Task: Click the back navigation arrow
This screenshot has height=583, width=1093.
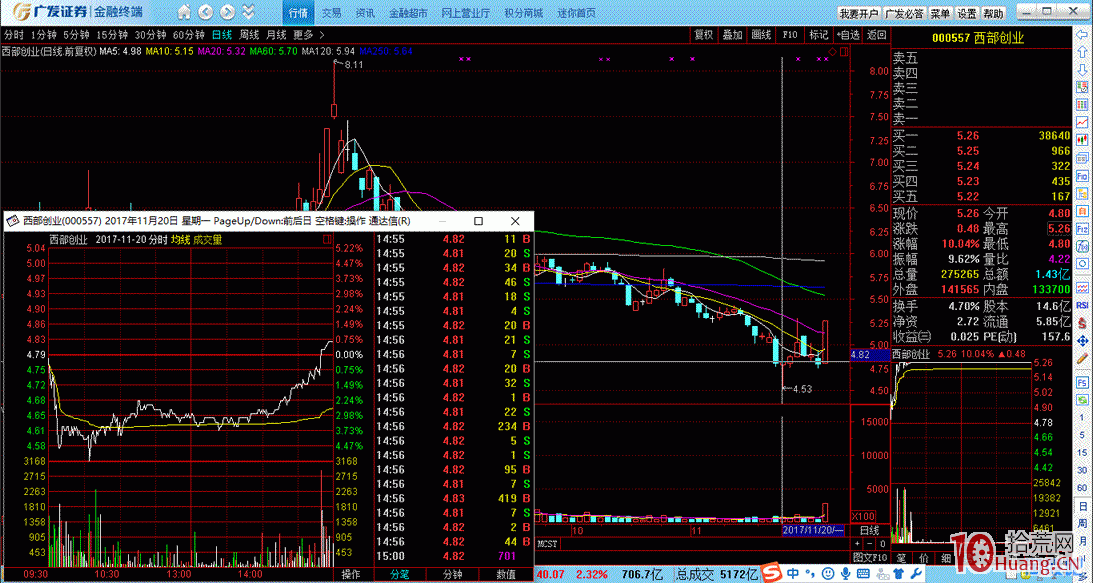Action: click(205, 12)
